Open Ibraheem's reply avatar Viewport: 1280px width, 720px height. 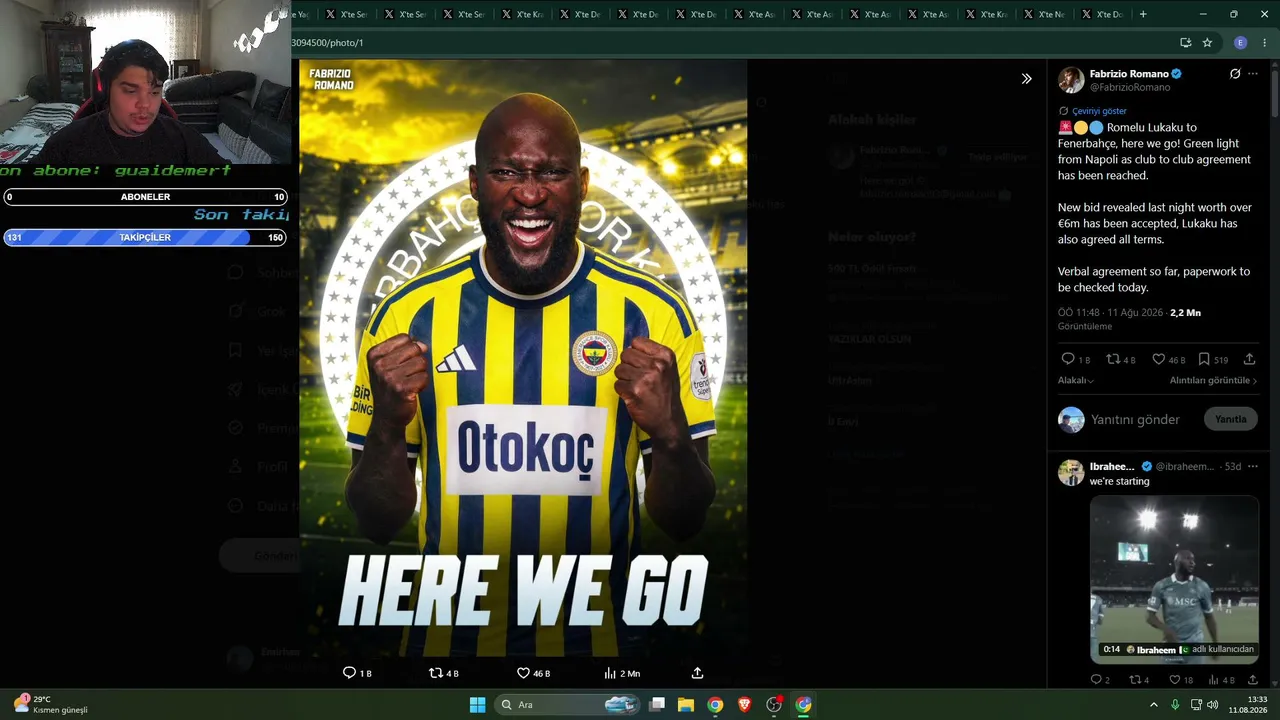(x=1071, y=473)
